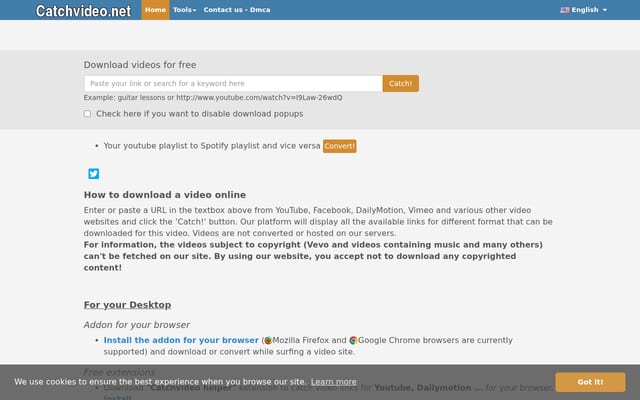Click the 'Check here if you want to disable download popups' label
Screen dimensions: 640x400
200,114
